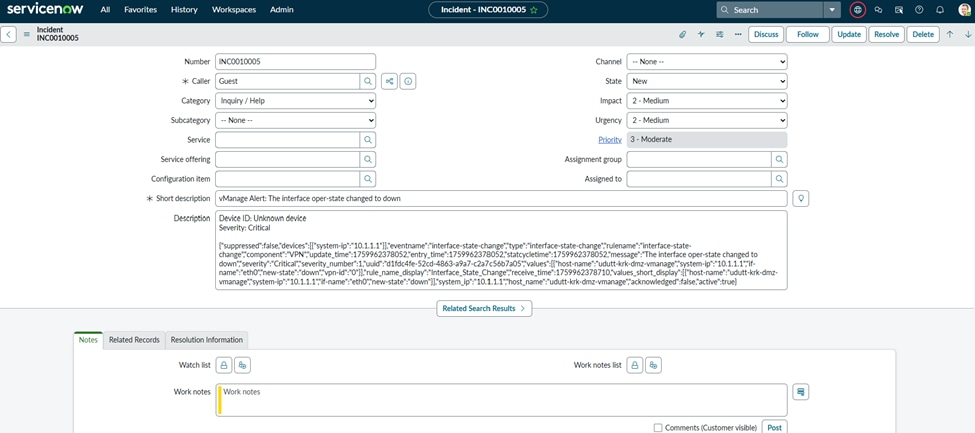Select the Notes tab
The height and width of the screenshot is (433, 975).
pos(88,340)
